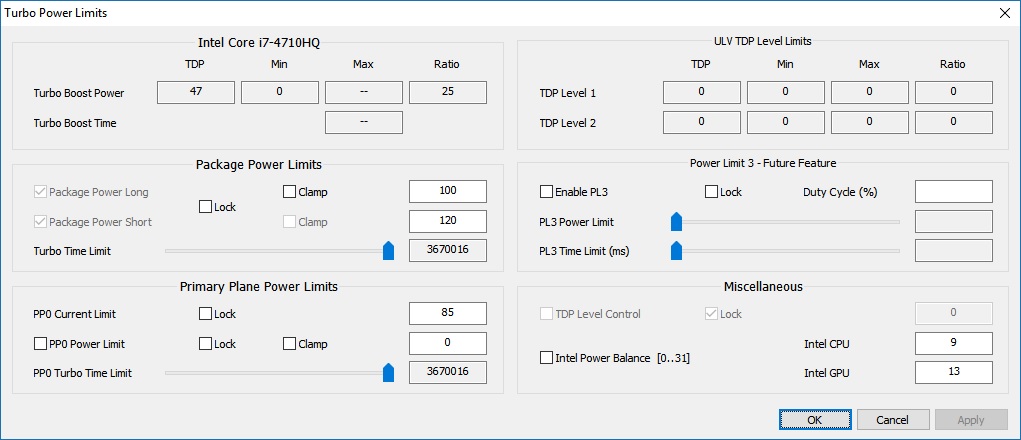Enable Clamp for Package Power Long

pyautogui.click(x=290, y=192)
